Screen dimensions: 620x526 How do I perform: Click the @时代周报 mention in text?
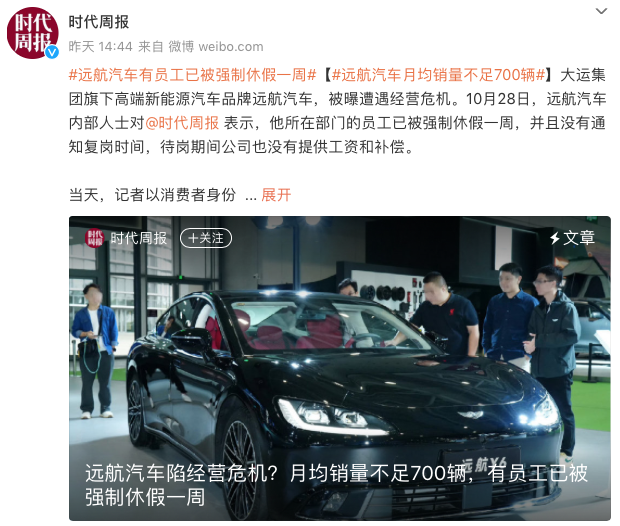(x=182, y=123)
